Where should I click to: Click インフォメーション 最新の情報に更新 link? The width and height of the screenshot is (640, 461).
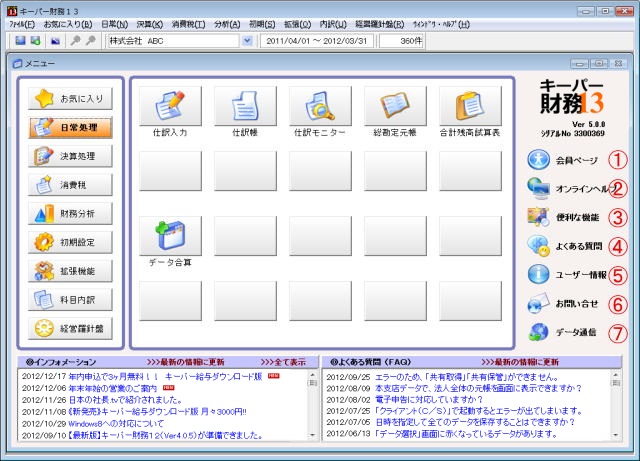(185, 362)
